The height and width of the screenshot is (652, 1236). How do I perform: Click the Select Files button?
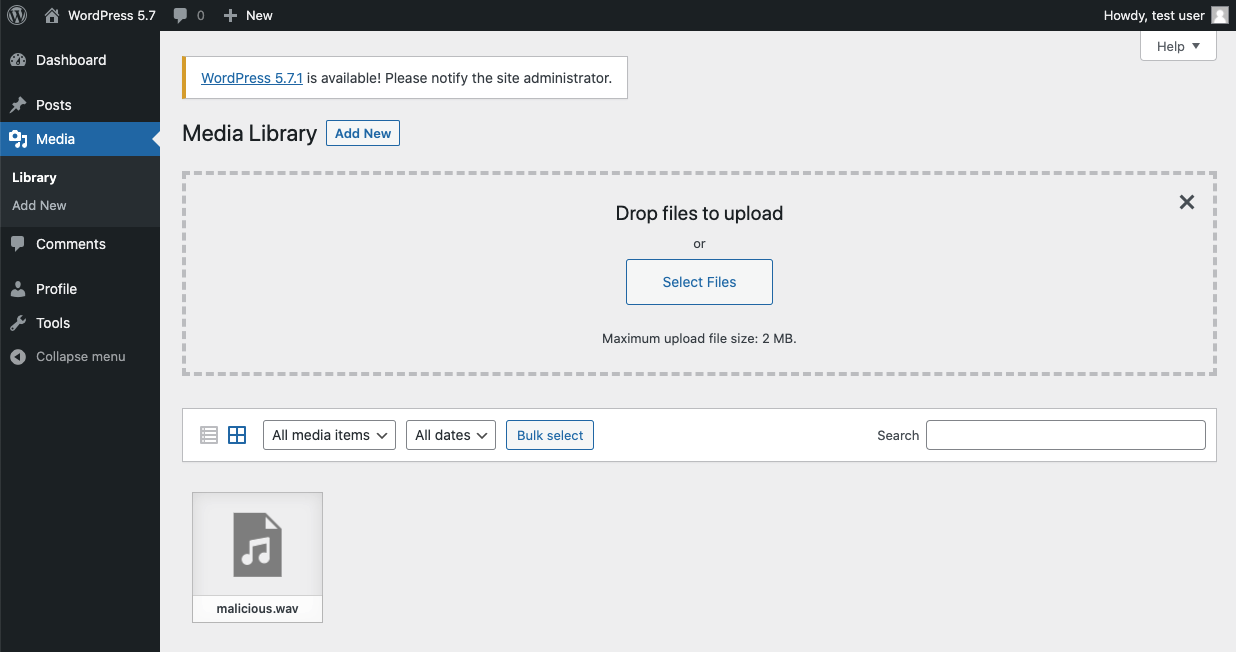(x=699, y=282)
